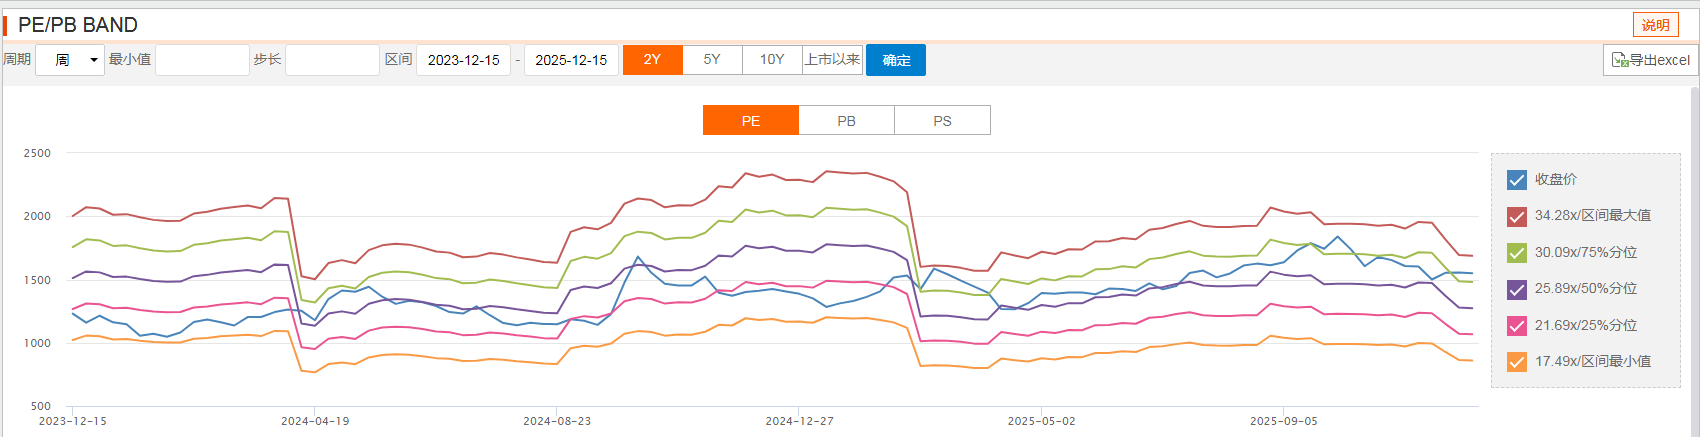Click the 最小值 input field
This screenshot has height=437, width=1700.
202,60
